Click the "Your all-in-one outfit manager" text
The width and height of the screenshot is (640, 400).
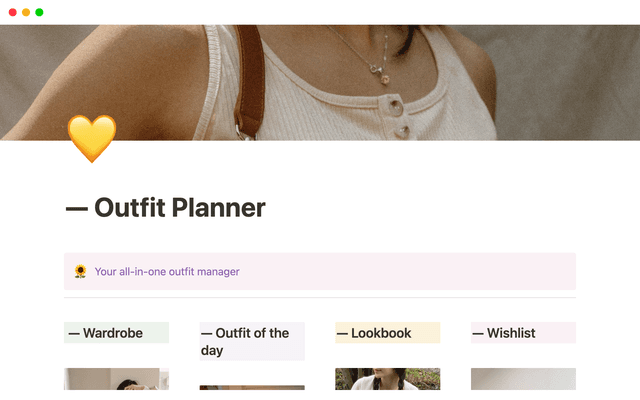coord(167,271)
